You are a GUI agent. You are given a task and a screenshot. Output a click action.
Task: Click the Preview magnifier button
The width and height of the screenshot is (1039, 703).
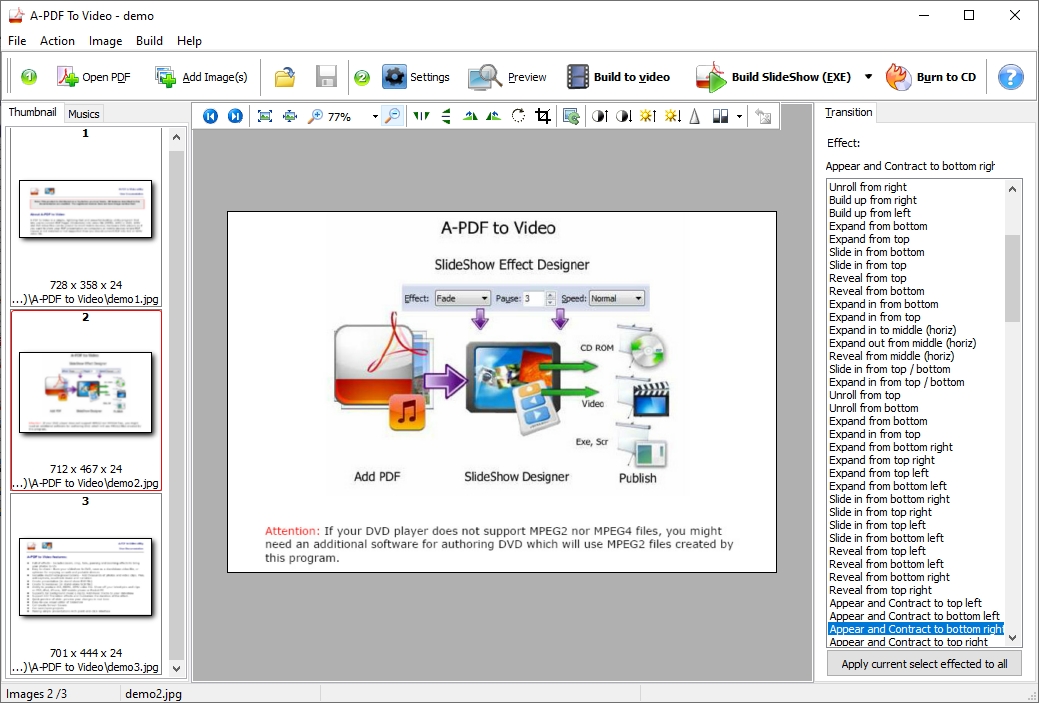[507, 77]
